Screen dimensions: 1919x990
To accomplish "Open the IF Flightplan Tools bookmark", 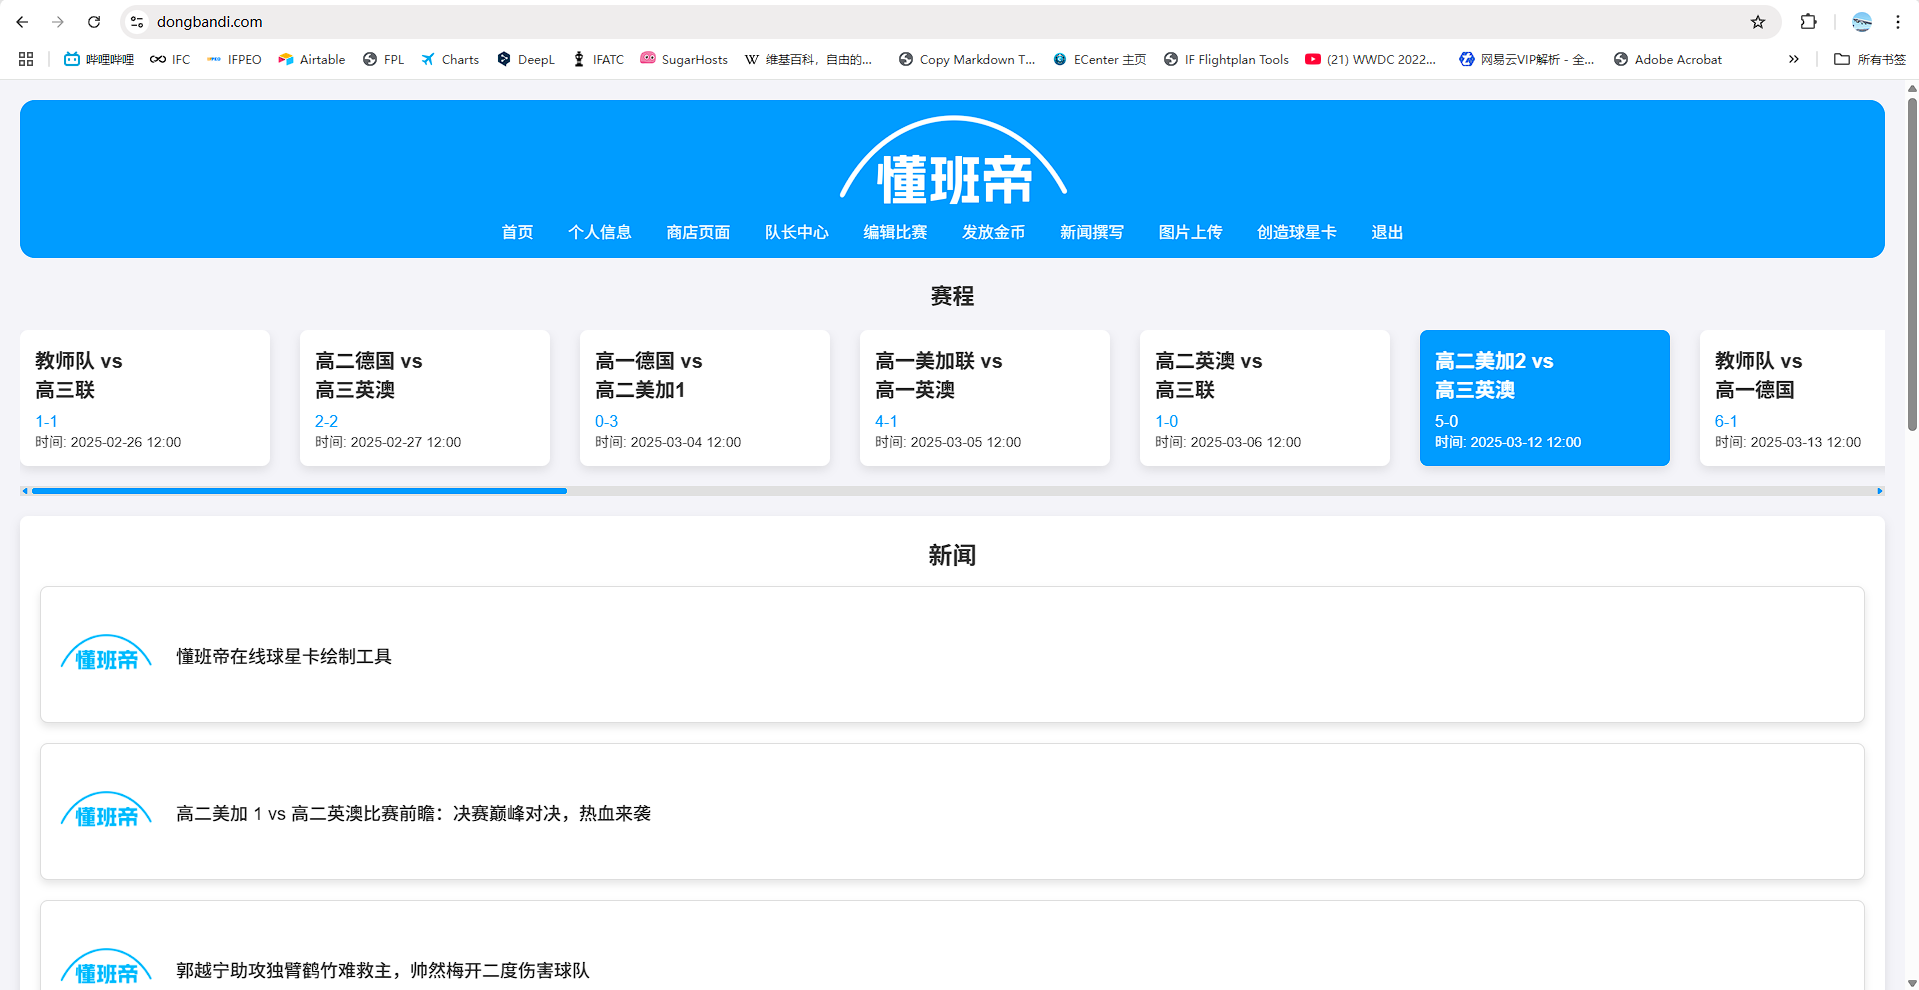I will point(1226,59).
